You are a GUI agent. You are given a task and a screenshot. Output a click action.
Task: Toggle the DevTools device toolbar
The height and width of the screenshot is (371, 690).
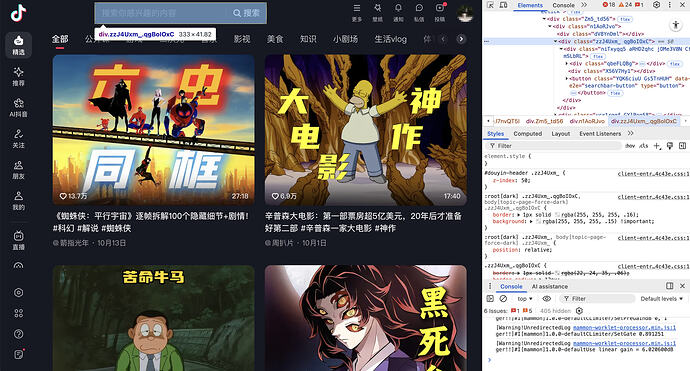(503, 5)
